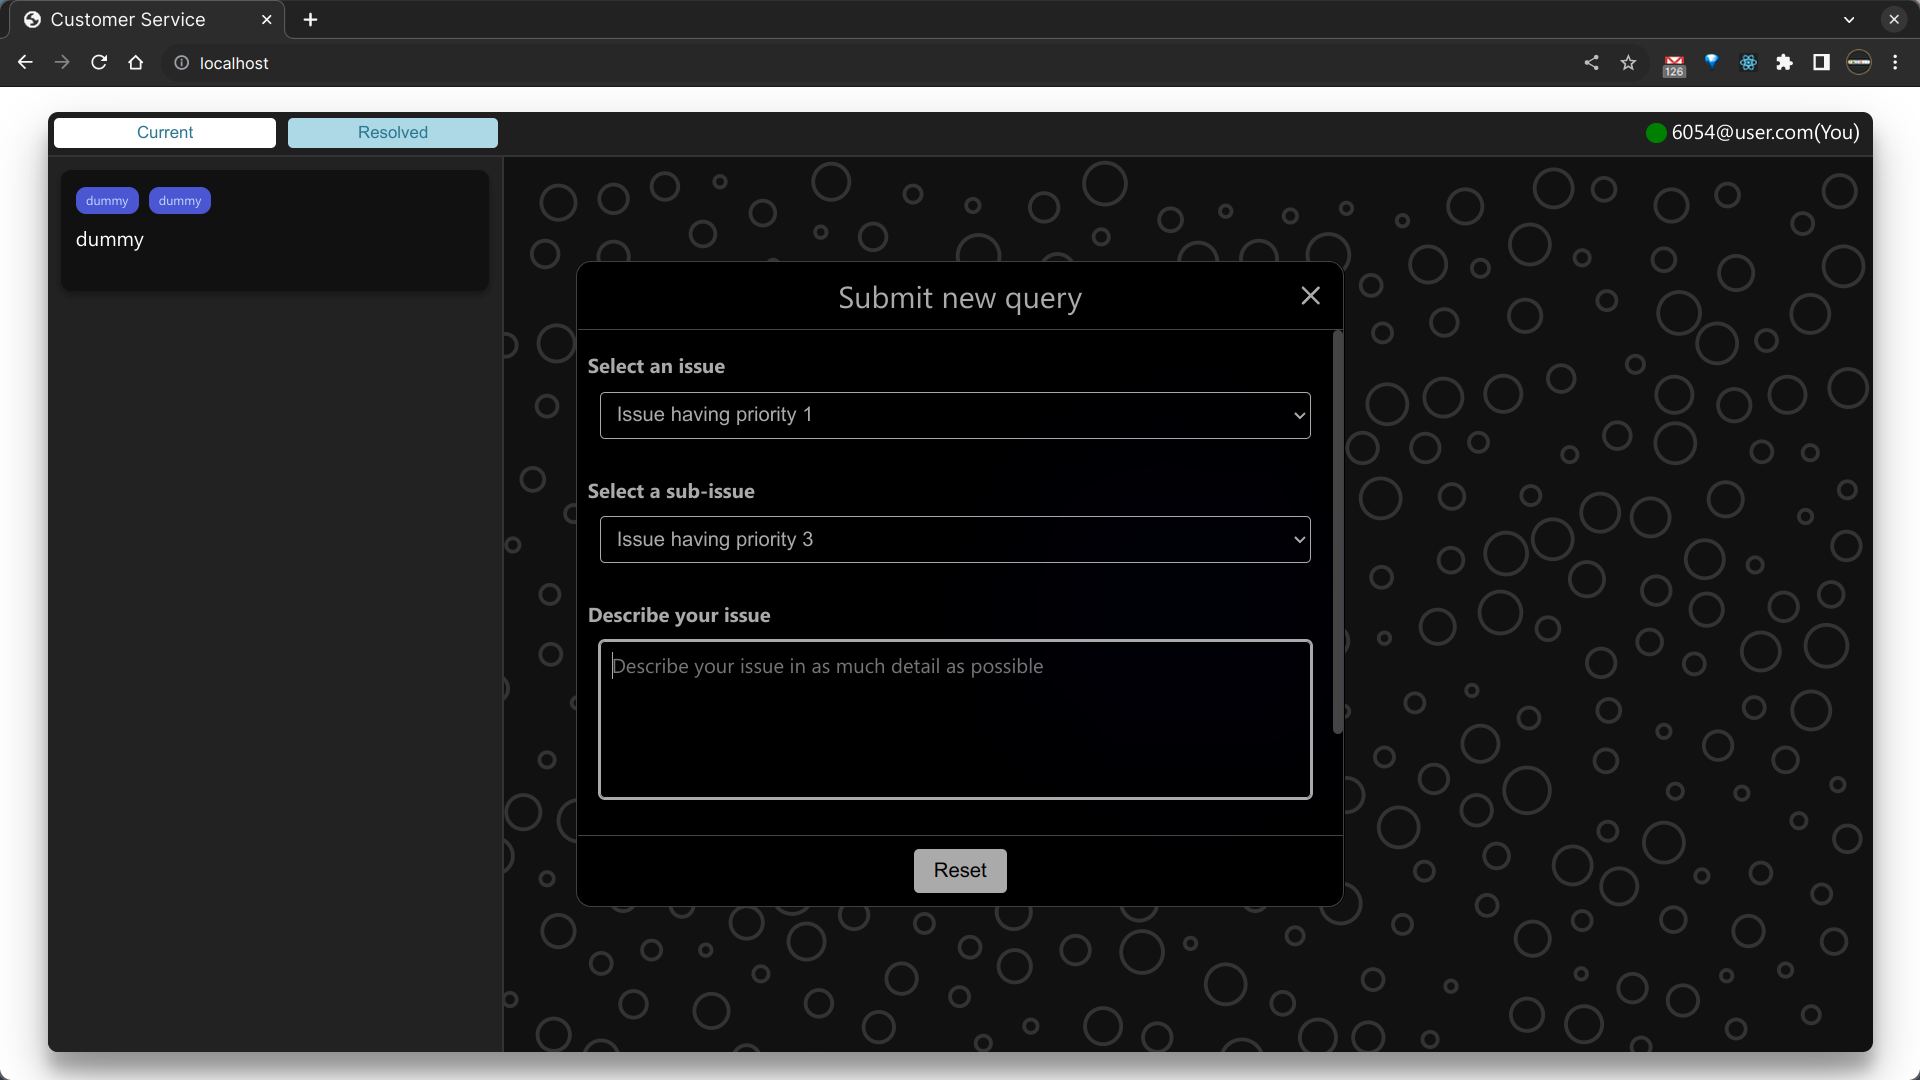This screenshot has width=1920, height=1080.
Task: Click the share icon in address bar
Action: point(1591,63)
